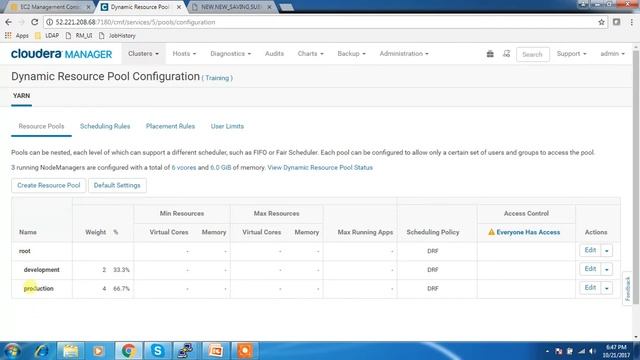Viewport: 640px width, 360px height.
Task: Open the LDAP bookmark folder
Action: (47, 36)
